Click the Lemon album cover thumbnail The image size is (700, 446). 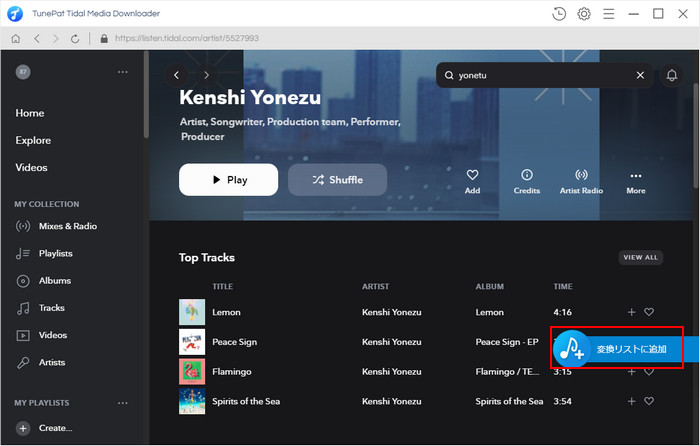(x=192, y=312)
